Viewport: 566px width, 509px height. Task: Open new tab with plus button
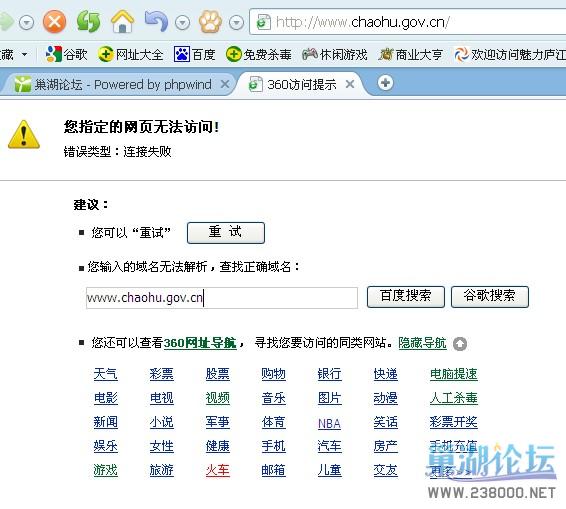385,83
